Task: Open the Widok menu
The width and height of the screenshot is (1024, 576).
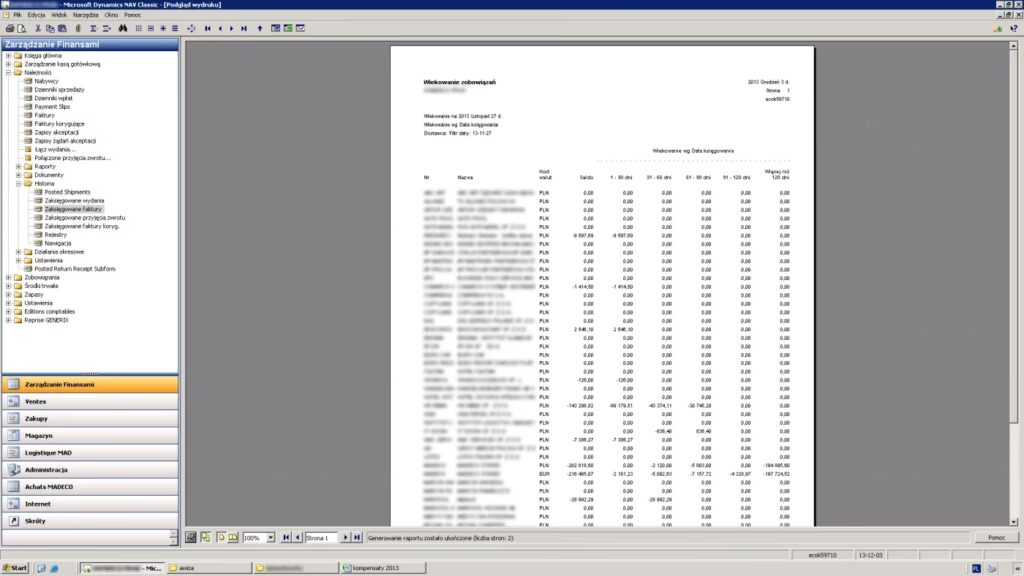Action: (x=59, y=16)
